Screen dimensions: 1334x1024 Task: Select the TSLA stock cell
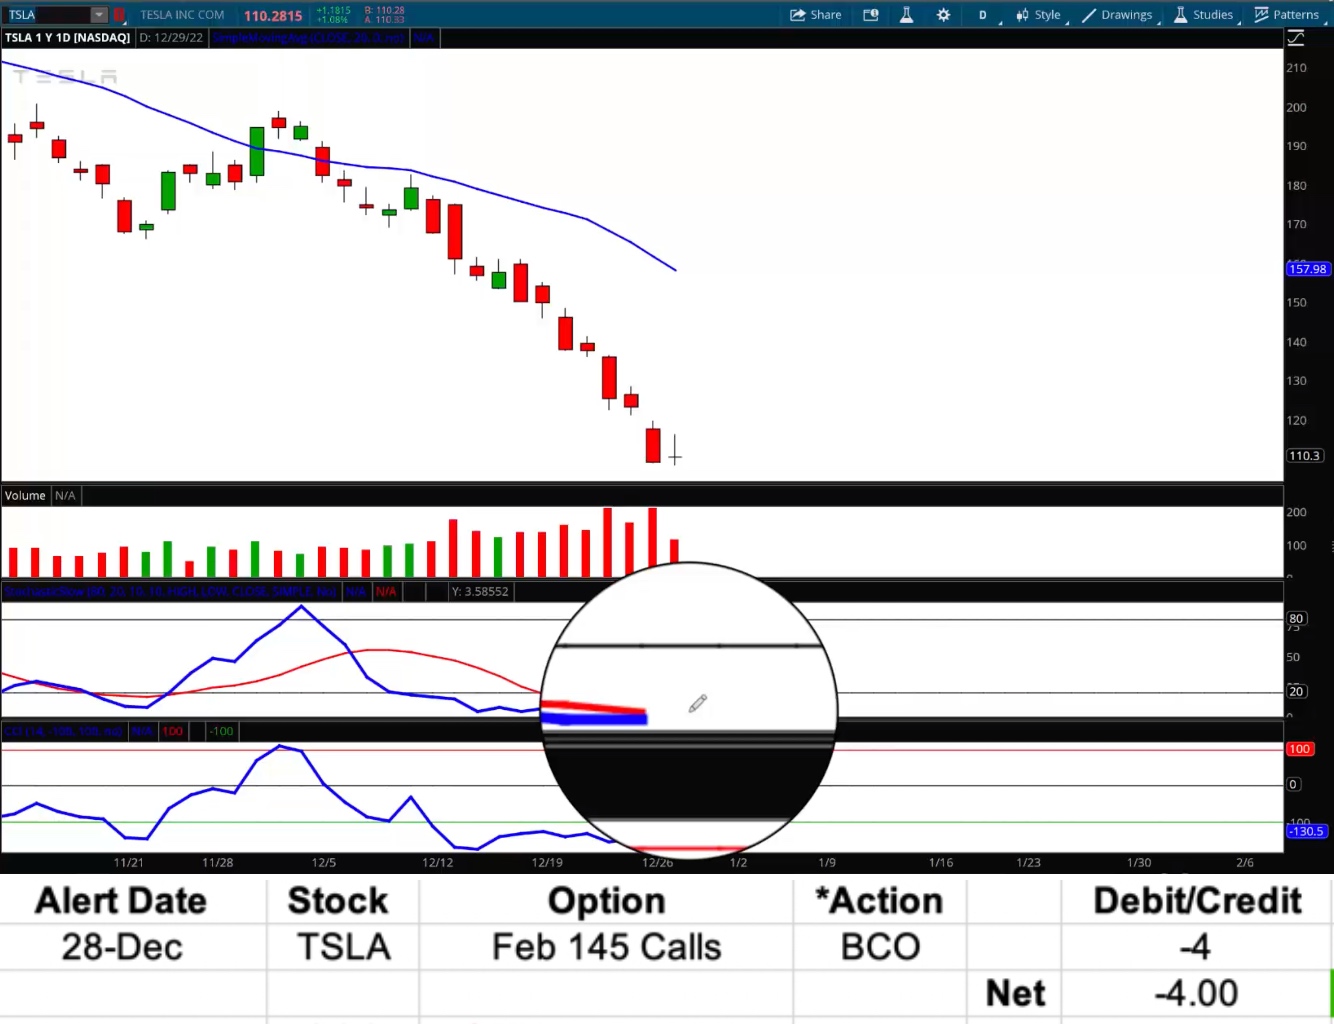click(x=343, y=947)
